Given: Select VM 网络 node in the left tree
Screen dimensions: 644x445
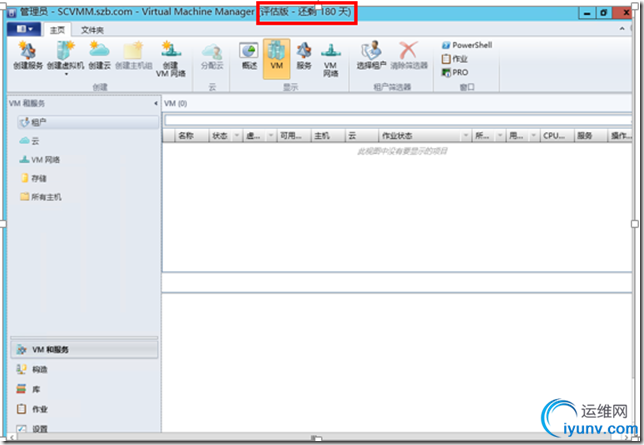Looking at the screenshot, I should coord(39,160).
